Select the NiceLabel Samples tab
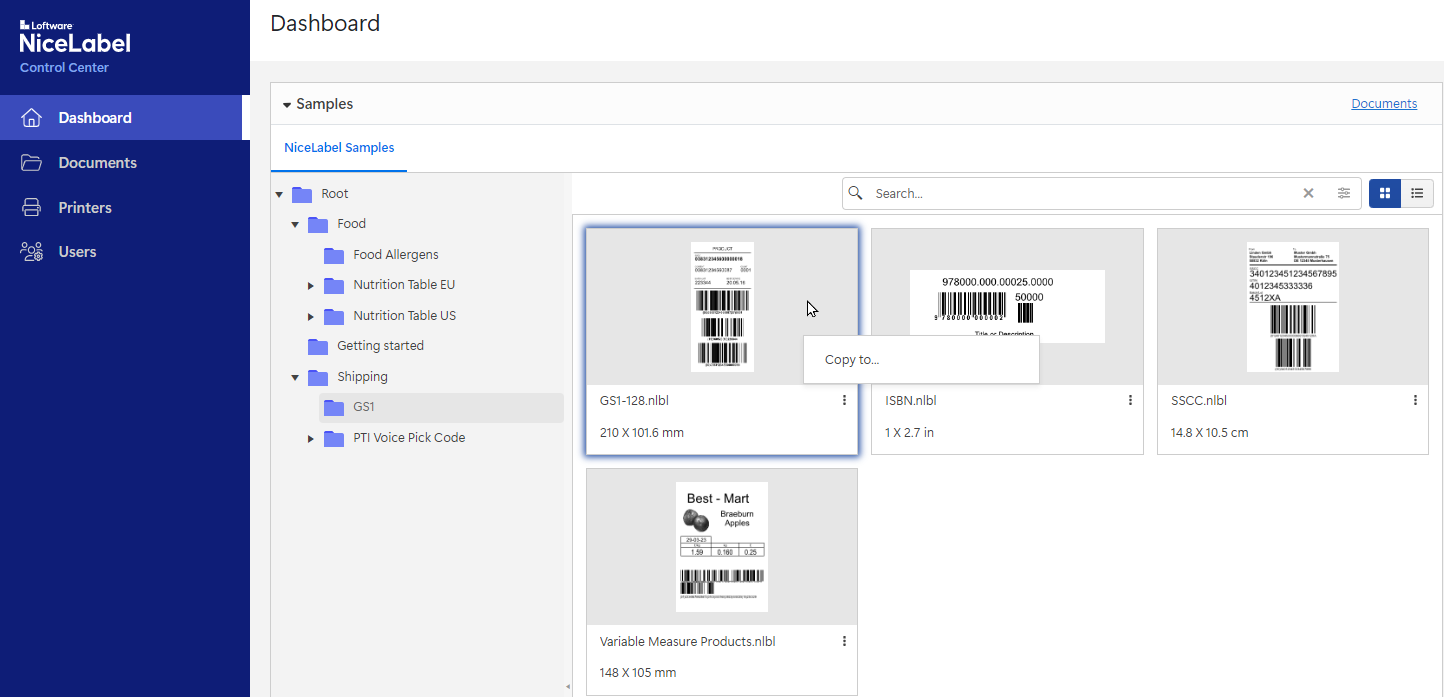Viewport: 1444px width, 697px height. point(339,148)
